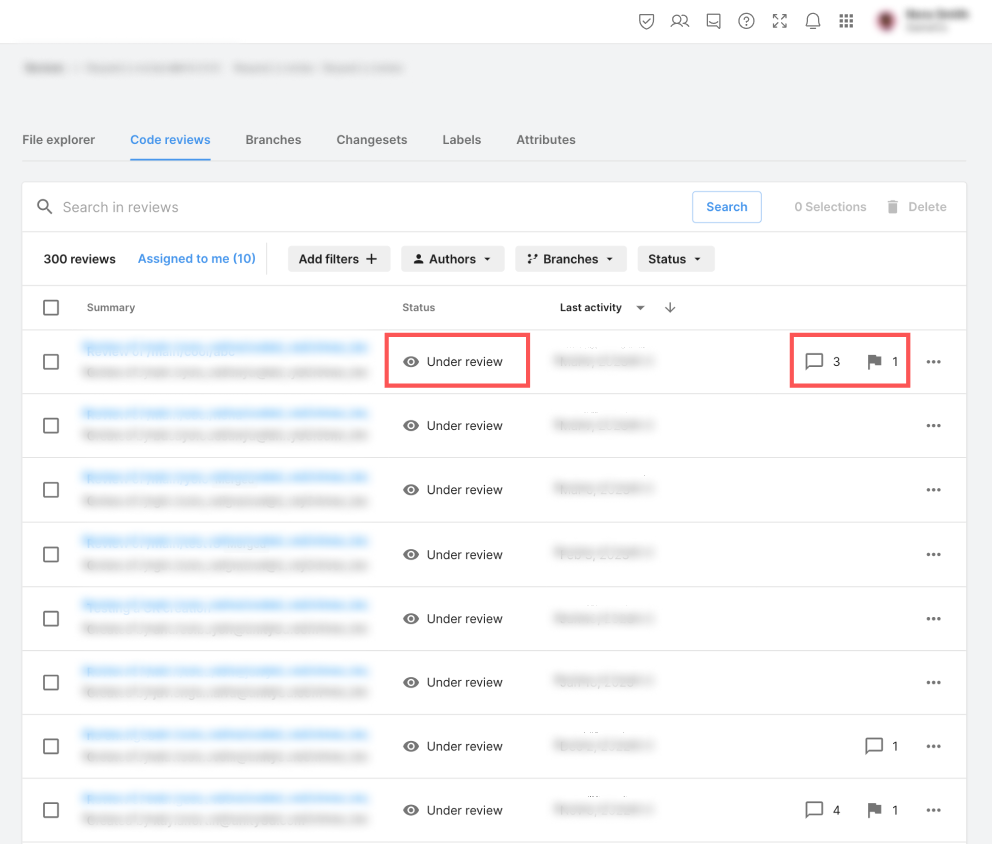Switch to the File explorer tab
This screenshot has height=844, width=992.
pos(59,140)
